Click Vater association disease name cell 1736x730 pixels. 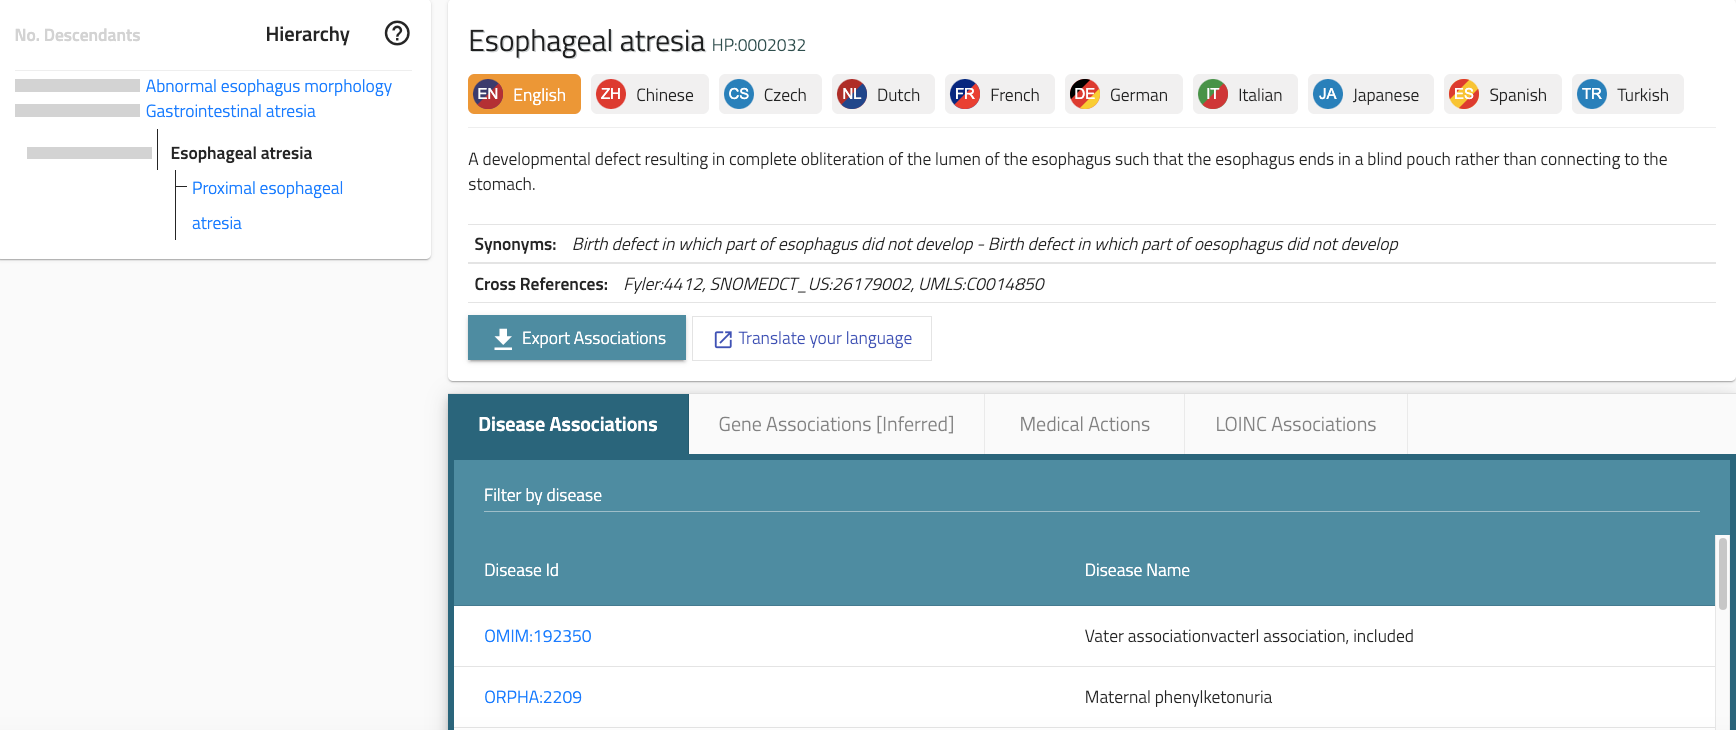point(1249,636)
